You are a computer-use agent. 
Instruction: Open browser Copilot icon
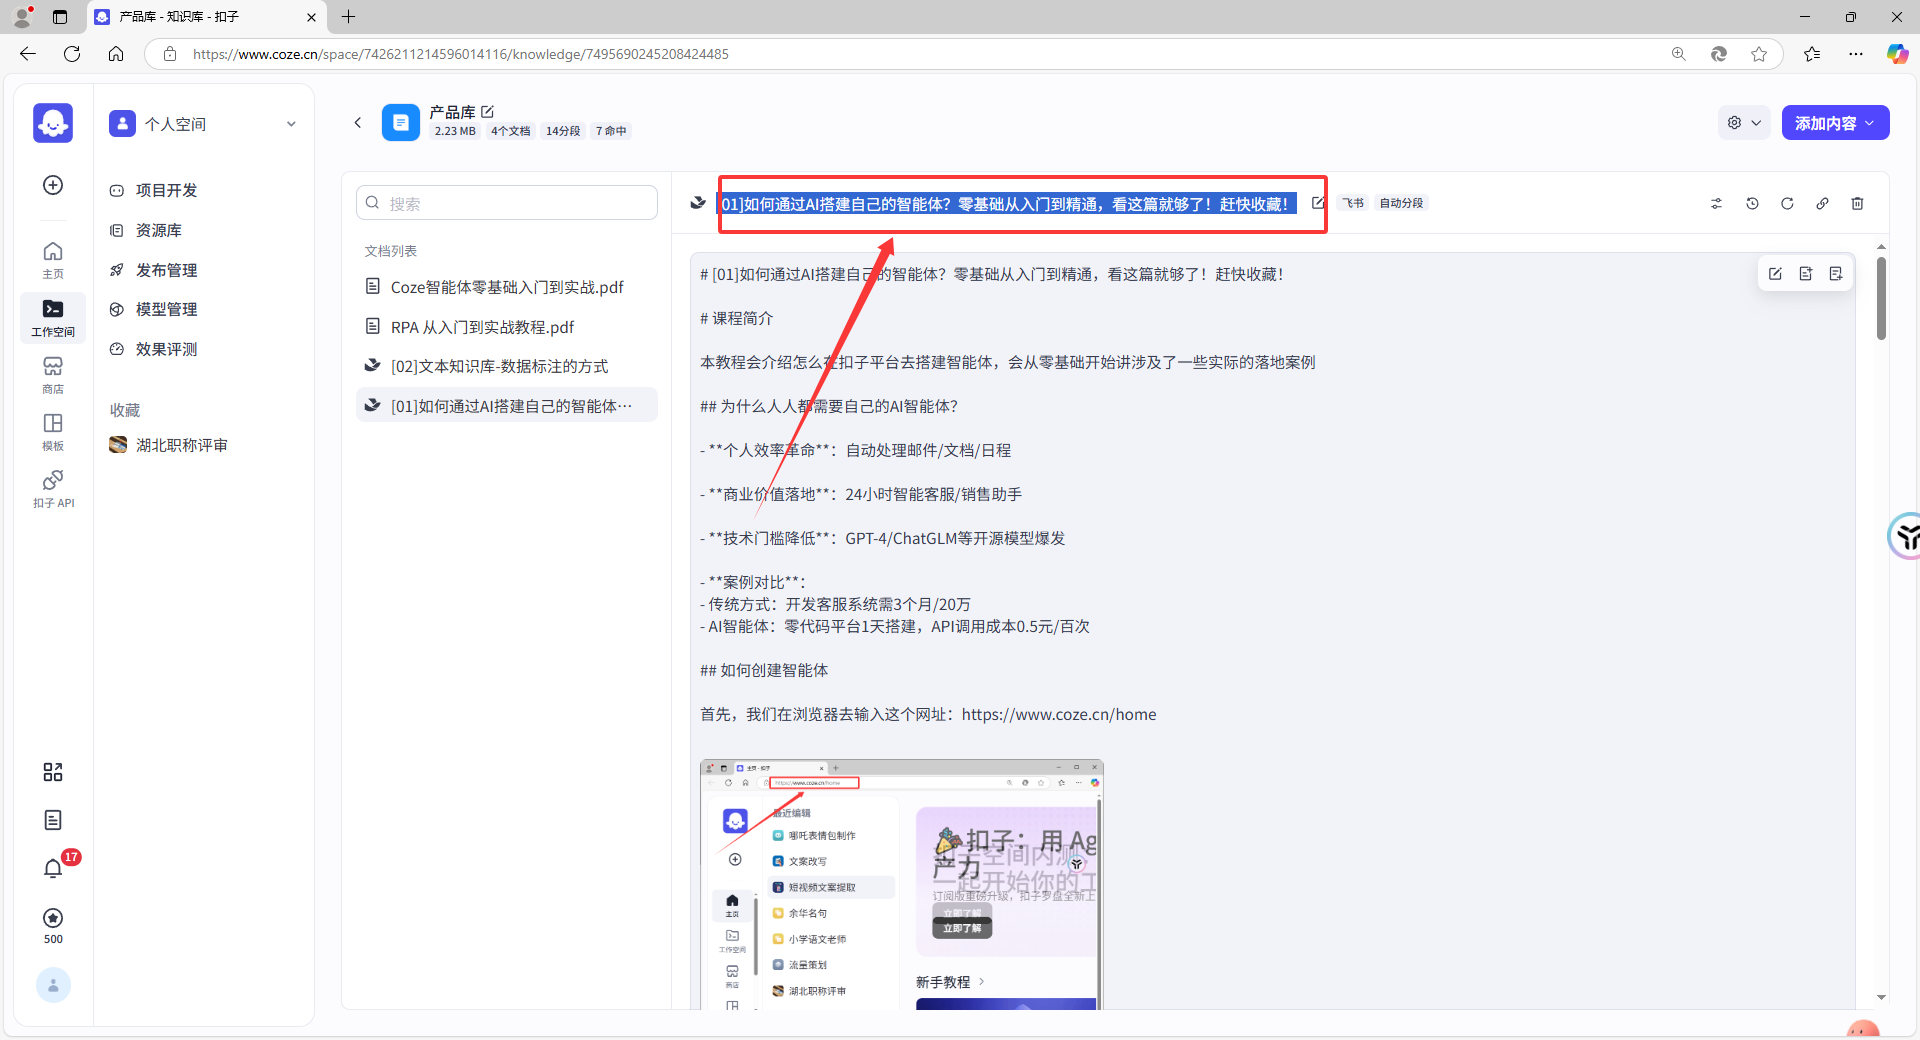[x=1897, y=54]
